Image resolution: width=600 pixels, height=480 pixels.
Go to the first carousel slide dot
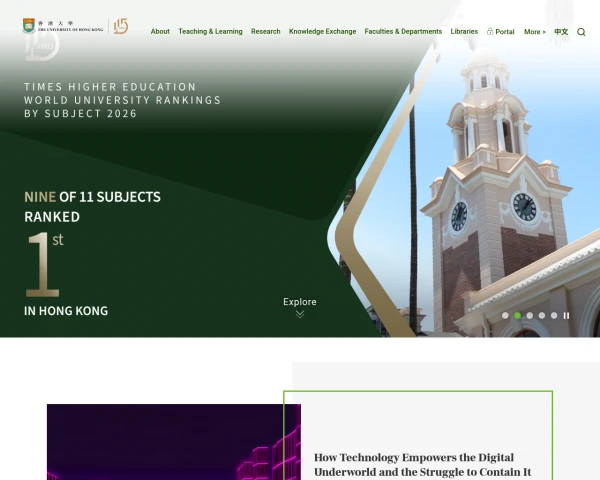505,315
